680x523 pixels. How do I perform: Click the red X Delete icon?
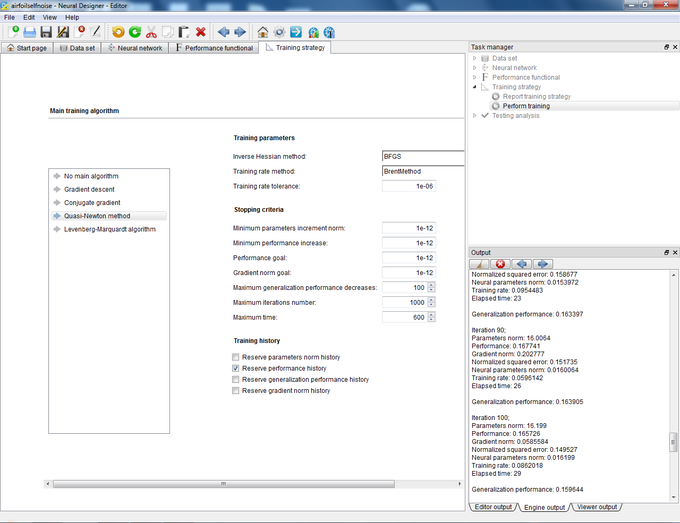200,32
